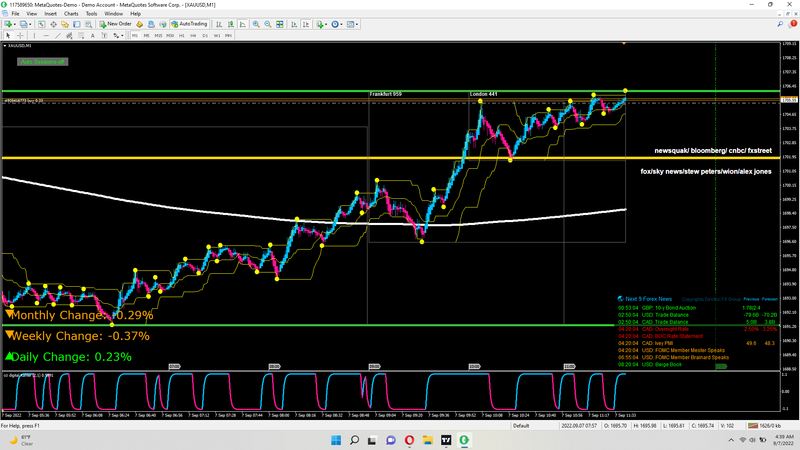The width and height of the screenshot is (800, 450).
Task: Switch chart to bar chart
Action: pos(219,24)
